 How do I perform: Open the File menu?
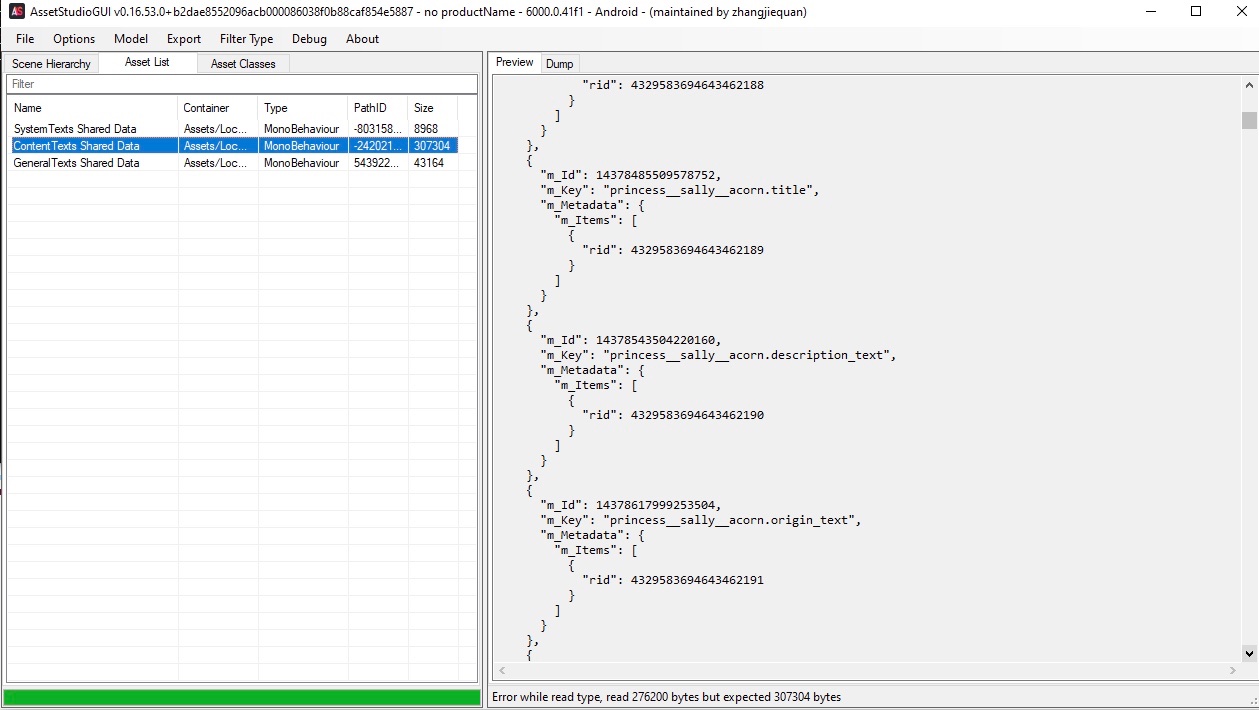tap(25, 39)
